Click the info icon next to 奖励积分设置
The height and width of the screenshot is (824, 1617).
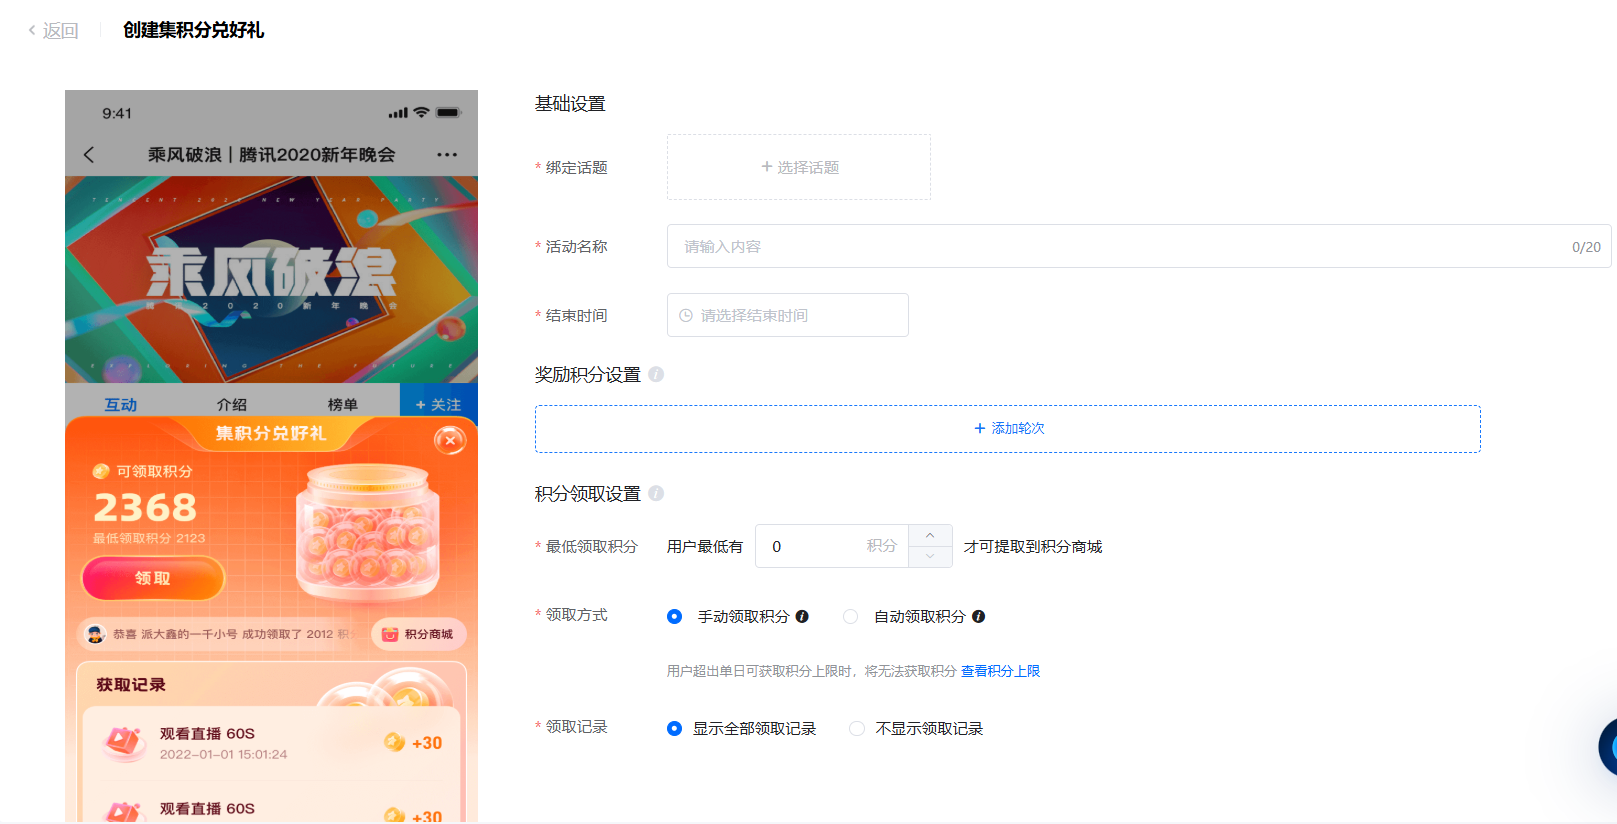pos(656,374)
